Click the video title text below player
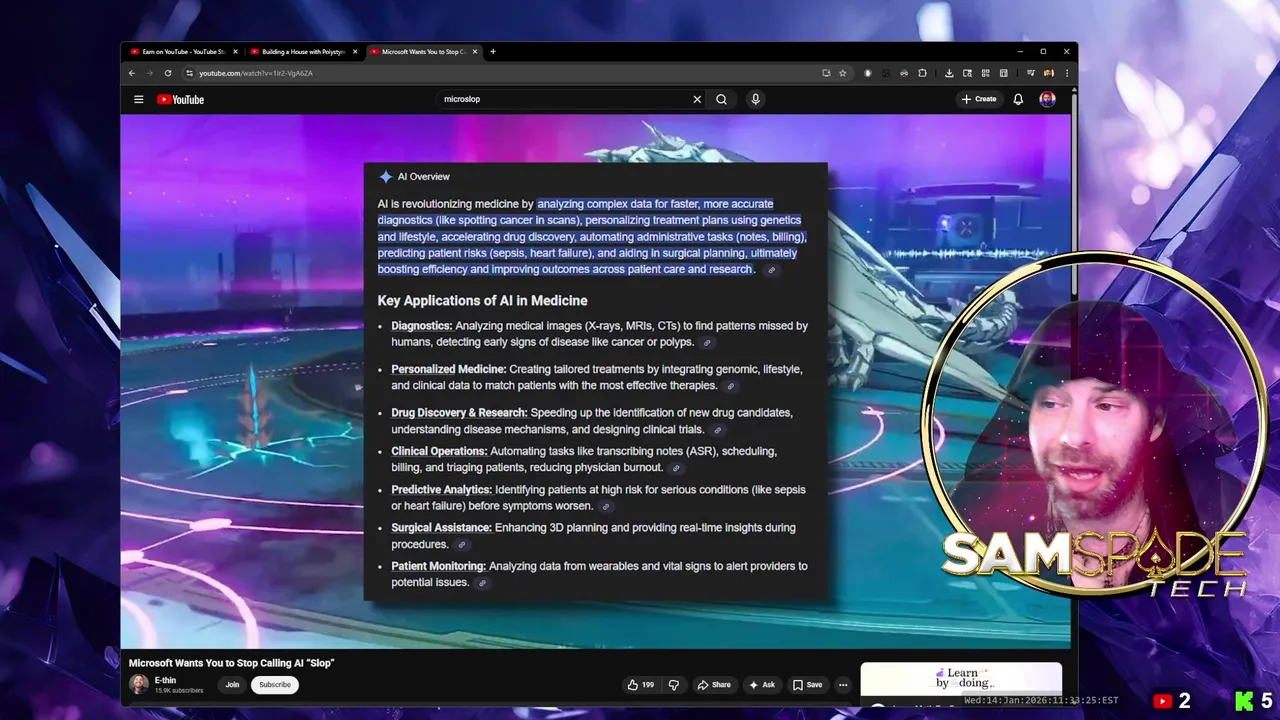Image resolution: width=1280 pixels, height=720 pixels. [231, 663]
